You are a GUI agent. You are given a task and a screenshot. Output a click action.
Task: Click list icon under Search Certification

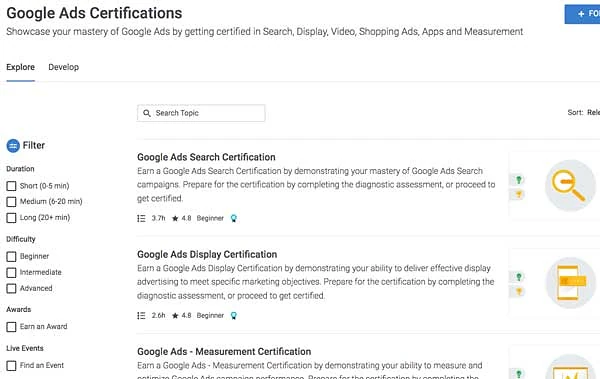[141, 218]
